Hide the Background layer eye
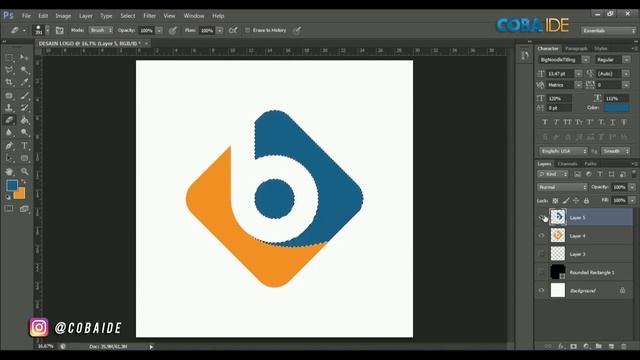Screen dimensions: 640x360 542,290
